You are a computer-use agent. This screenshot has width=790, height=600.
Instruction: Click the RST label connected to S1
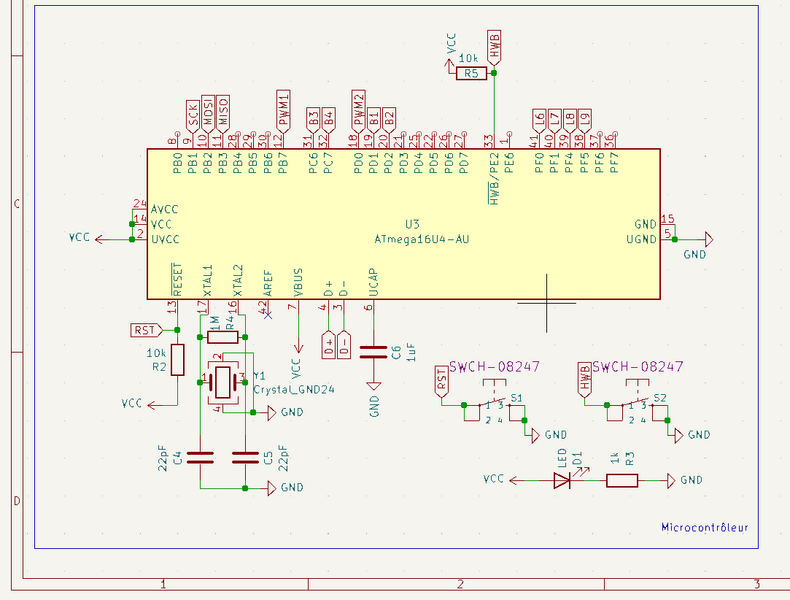[441, 382]
